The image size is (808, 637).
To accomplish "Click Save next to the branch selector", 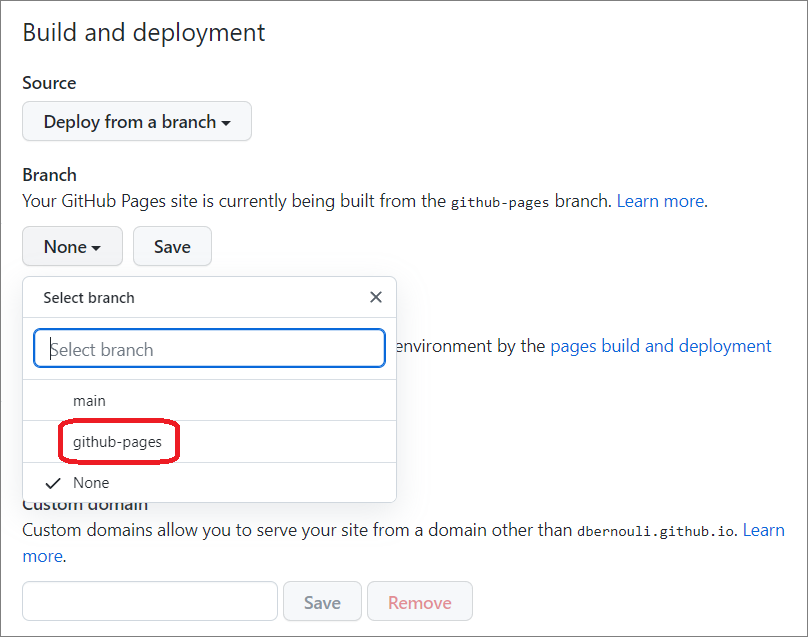I will point(172,246).
